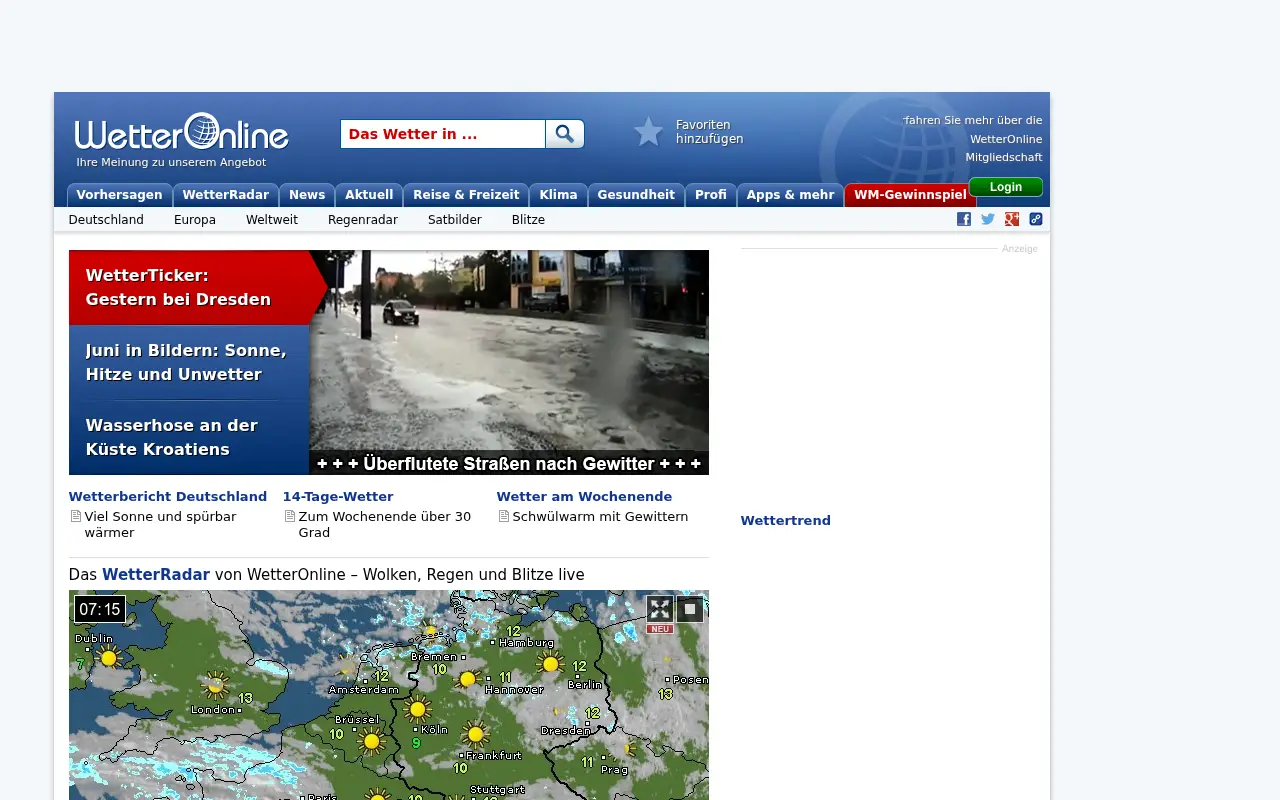The width and height of the screenshot is (1280, 800).
Task: Share via the Twitter bird icon
Action: pyautogui.click(x=988, y=219)
